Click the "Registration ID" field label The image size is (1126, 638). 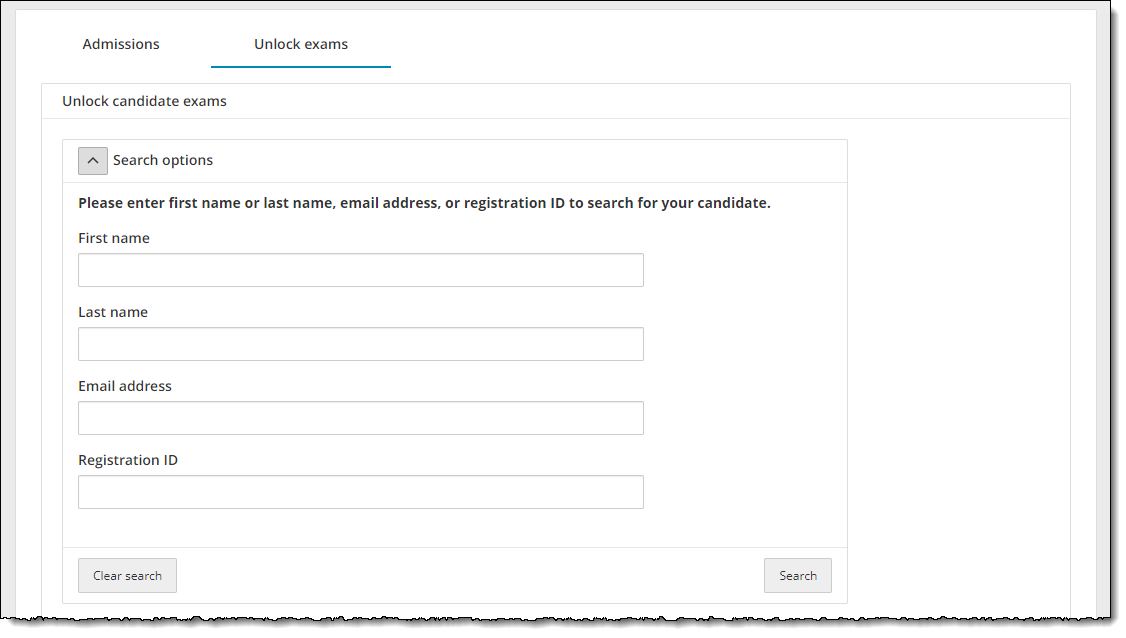point(128,460)
